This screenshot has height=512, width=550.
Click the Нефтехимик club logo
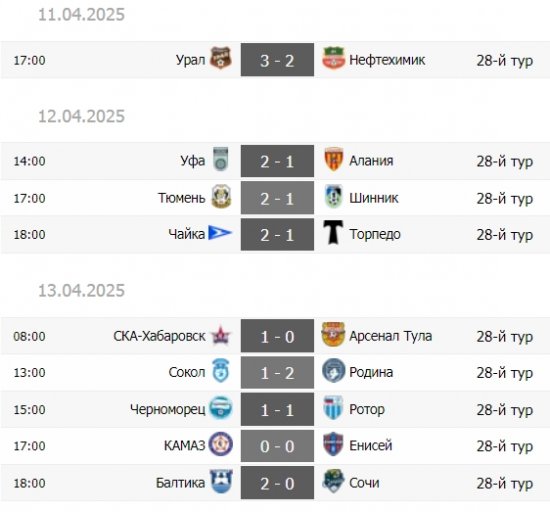(333, 58)
